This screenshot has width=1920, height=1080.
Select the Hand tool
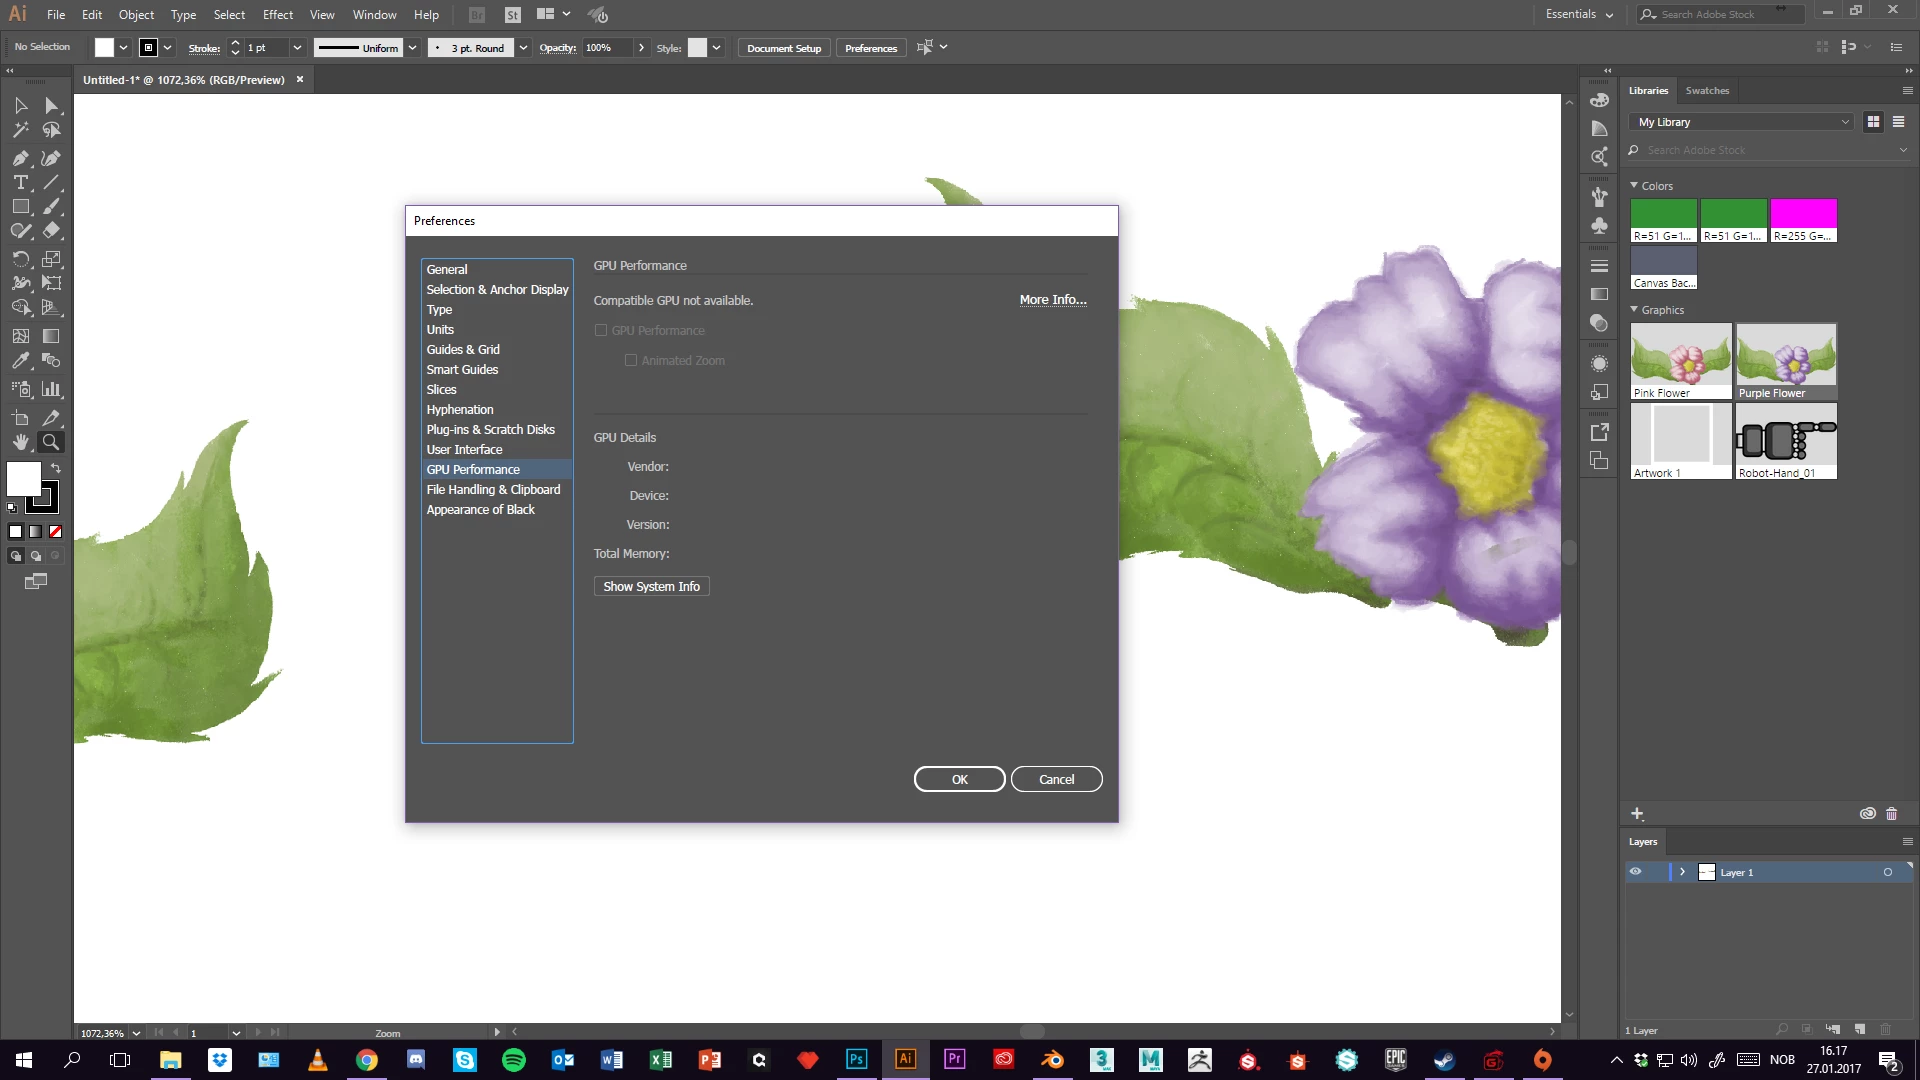20,442
